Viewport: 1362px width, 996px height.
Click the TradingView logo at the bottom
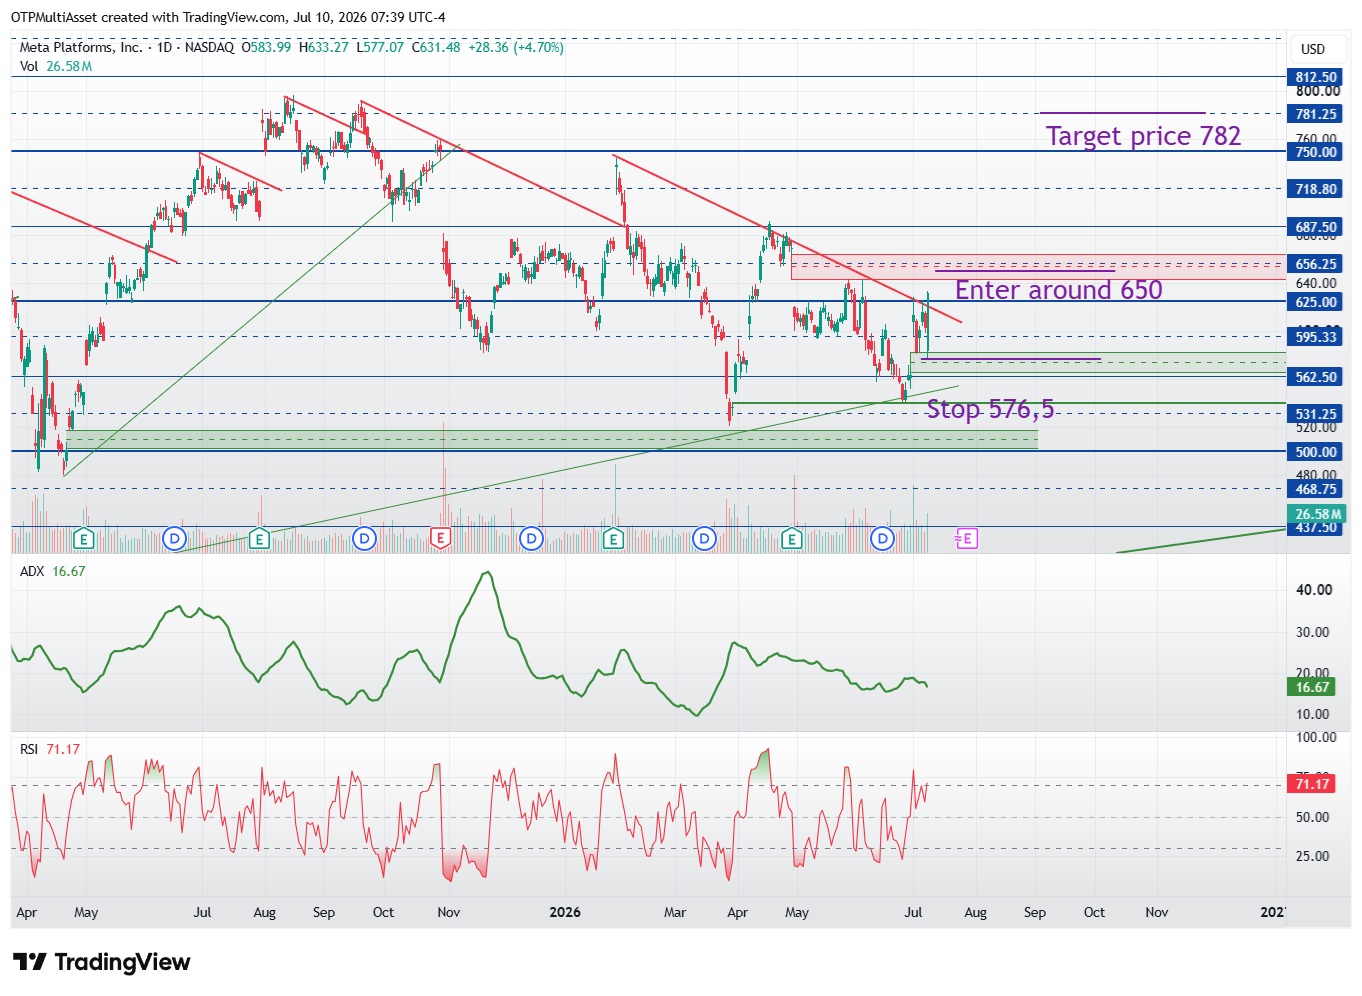101,962
